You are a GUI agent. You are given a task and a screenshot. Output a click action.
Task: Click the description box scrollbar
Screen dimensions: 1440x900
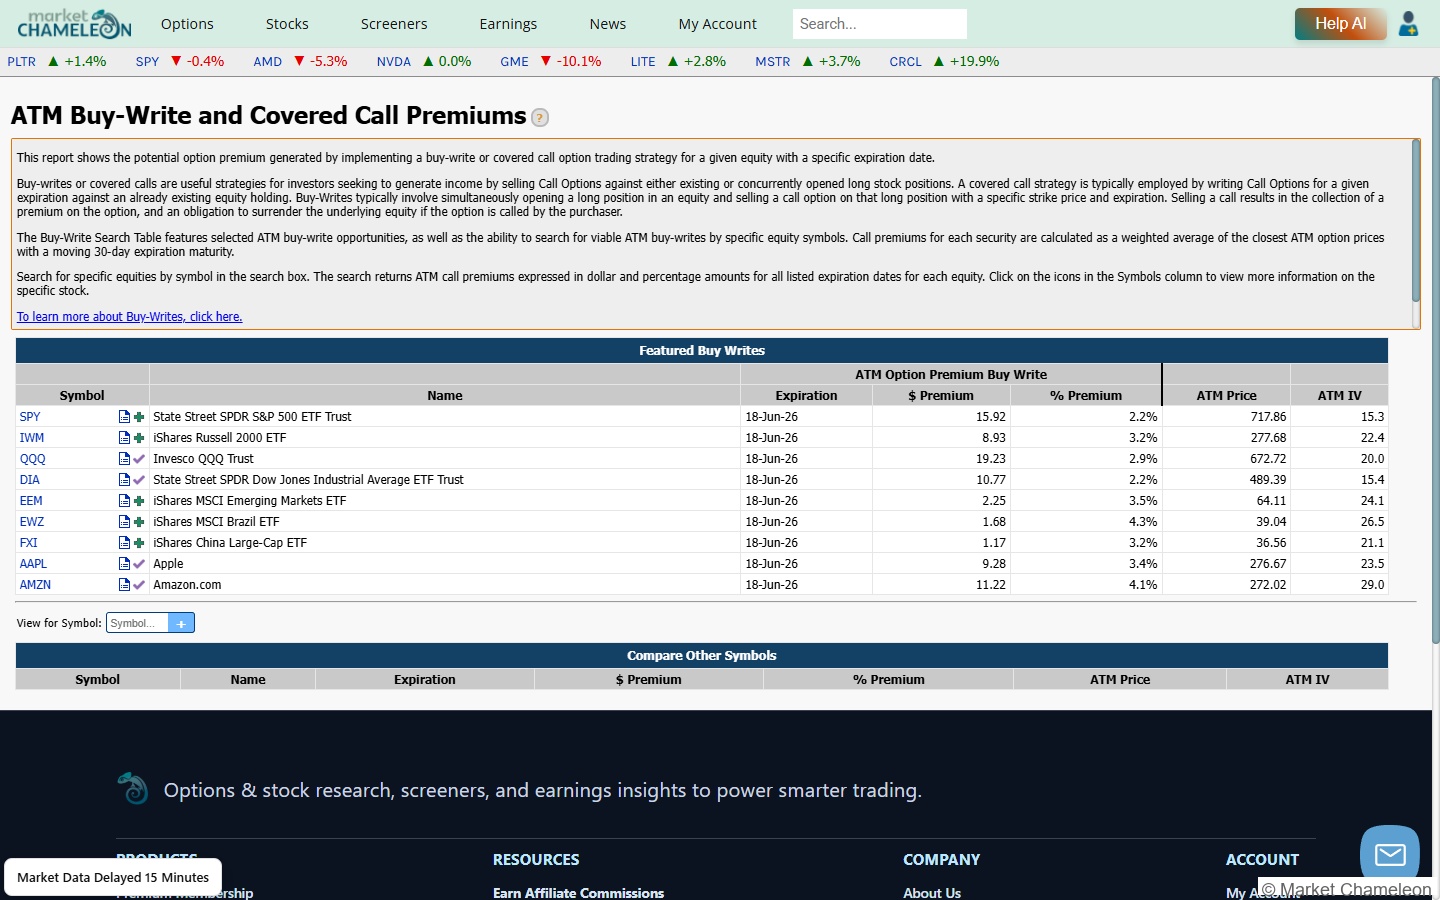click(x=1415, y=221)
